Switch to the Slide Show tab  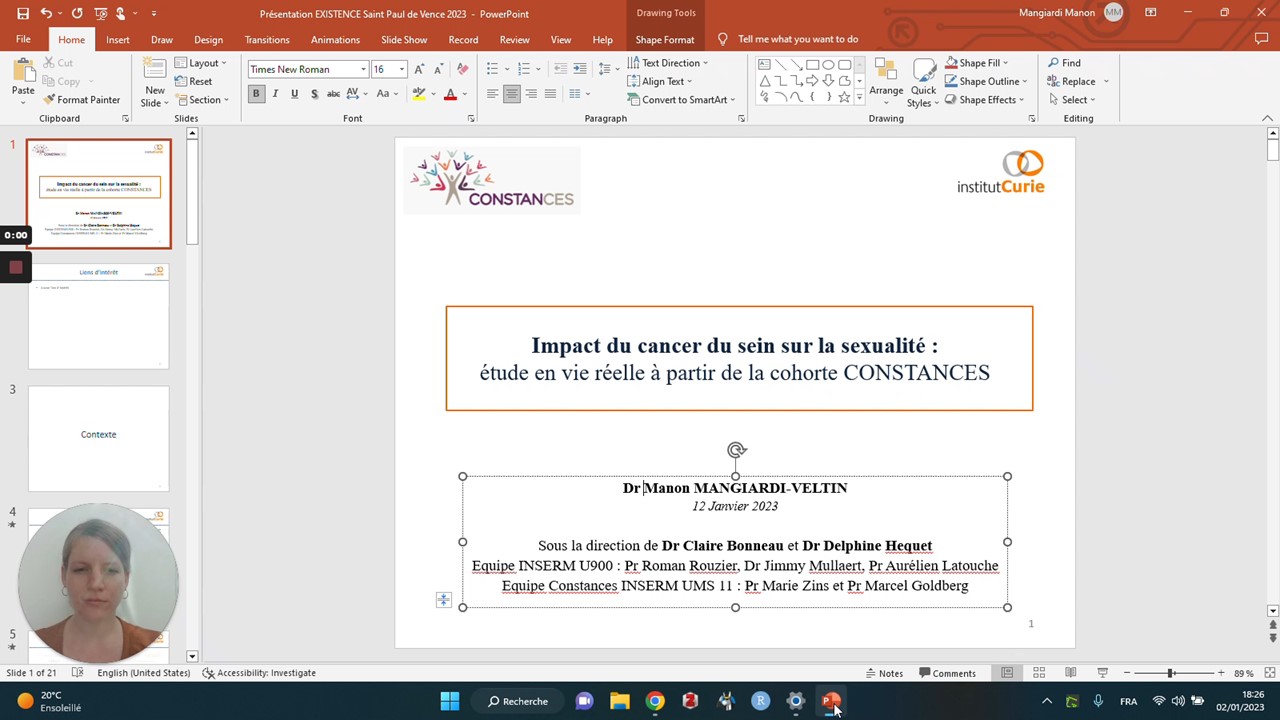point(404,40)
